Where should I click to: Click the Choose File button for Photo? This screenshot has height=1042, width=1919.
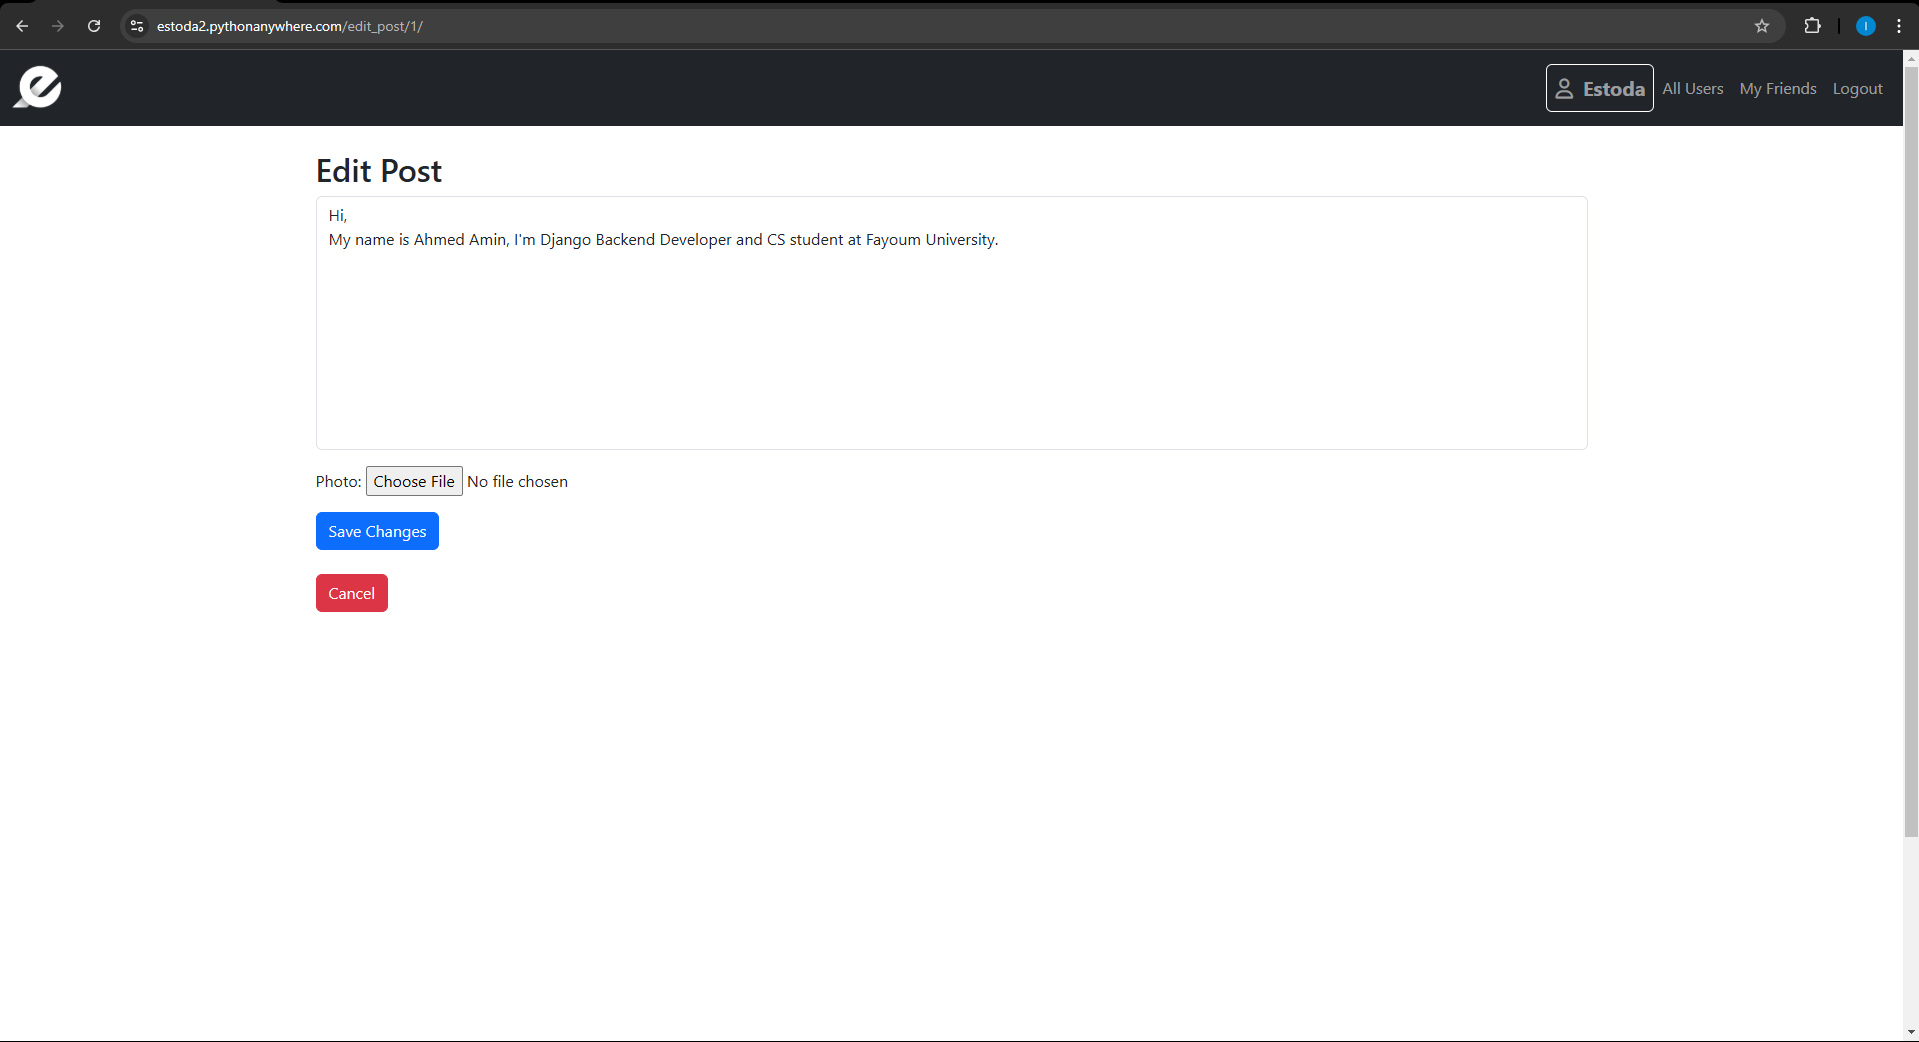tap(414, 481)
